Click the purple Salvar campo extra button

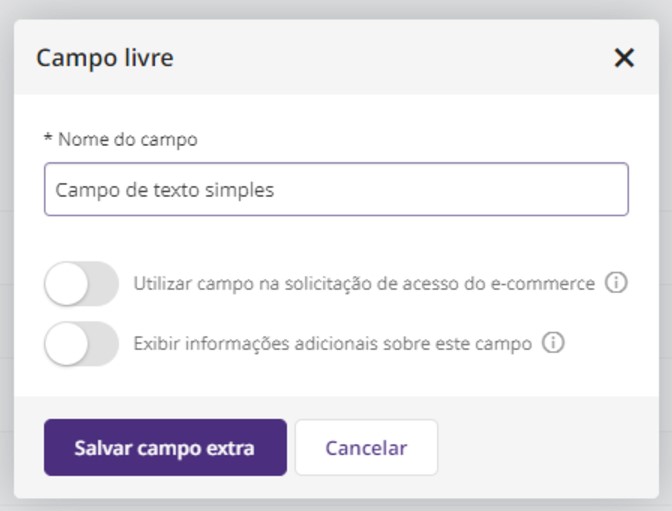click(165, 448)
